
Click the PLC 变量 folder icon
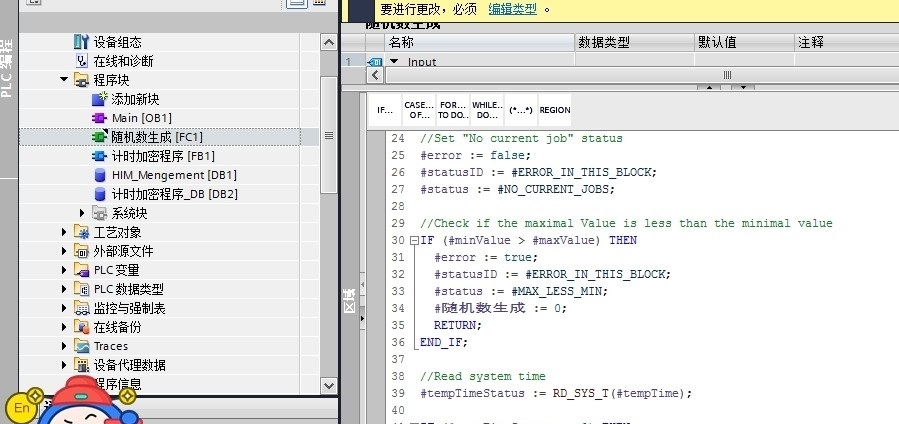[x=81, y=270]
